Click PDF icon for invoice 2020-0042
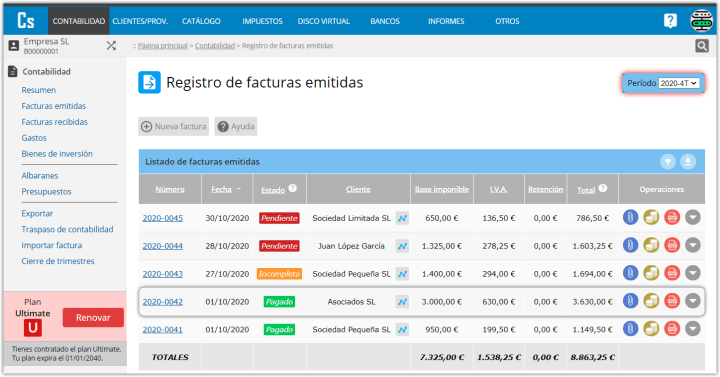Screen dimensions: 720x377 coord(672,301)
